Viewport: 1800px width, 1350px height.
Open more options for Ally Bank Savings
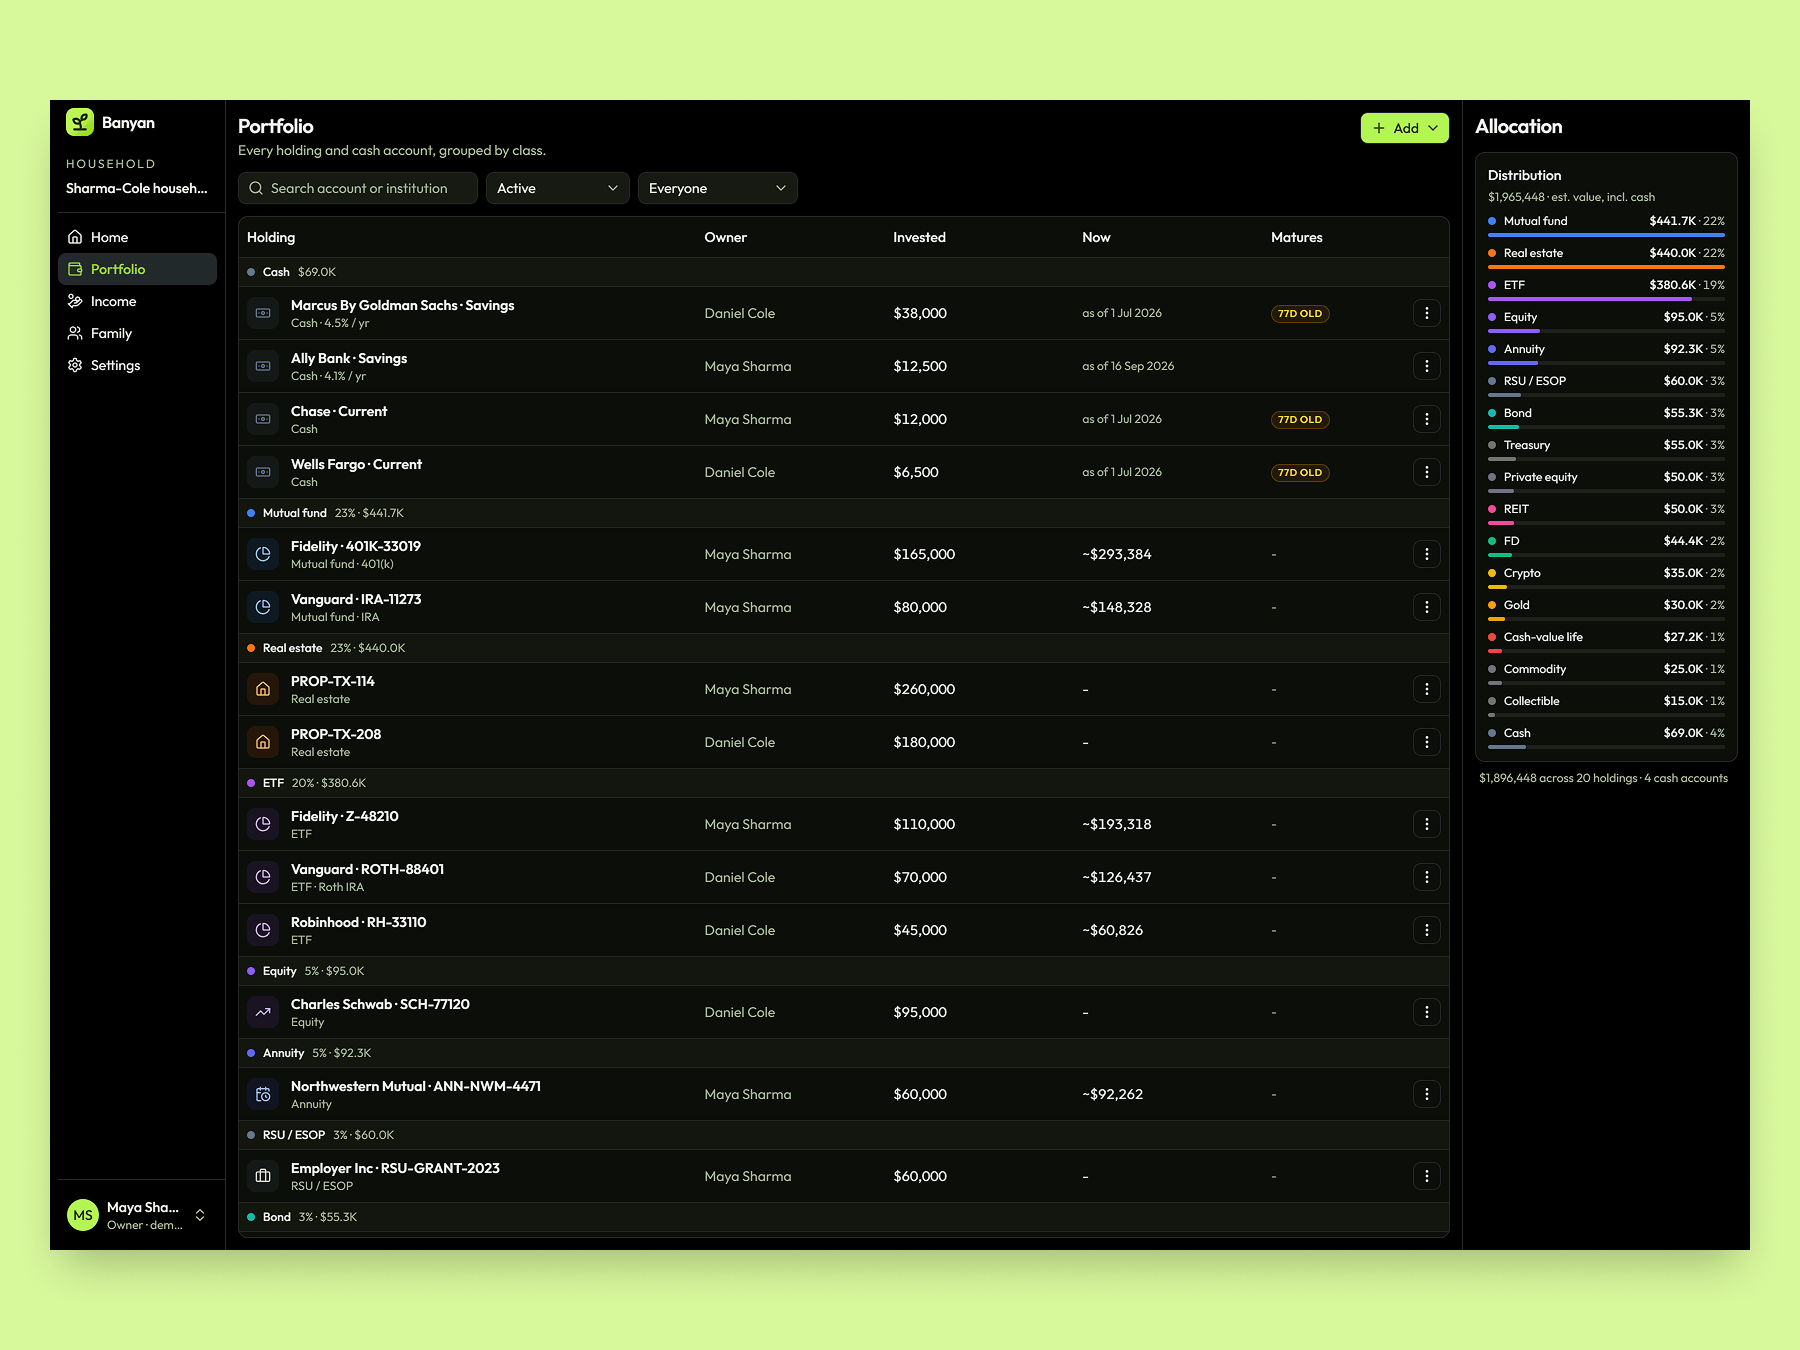coord(1427,366)
